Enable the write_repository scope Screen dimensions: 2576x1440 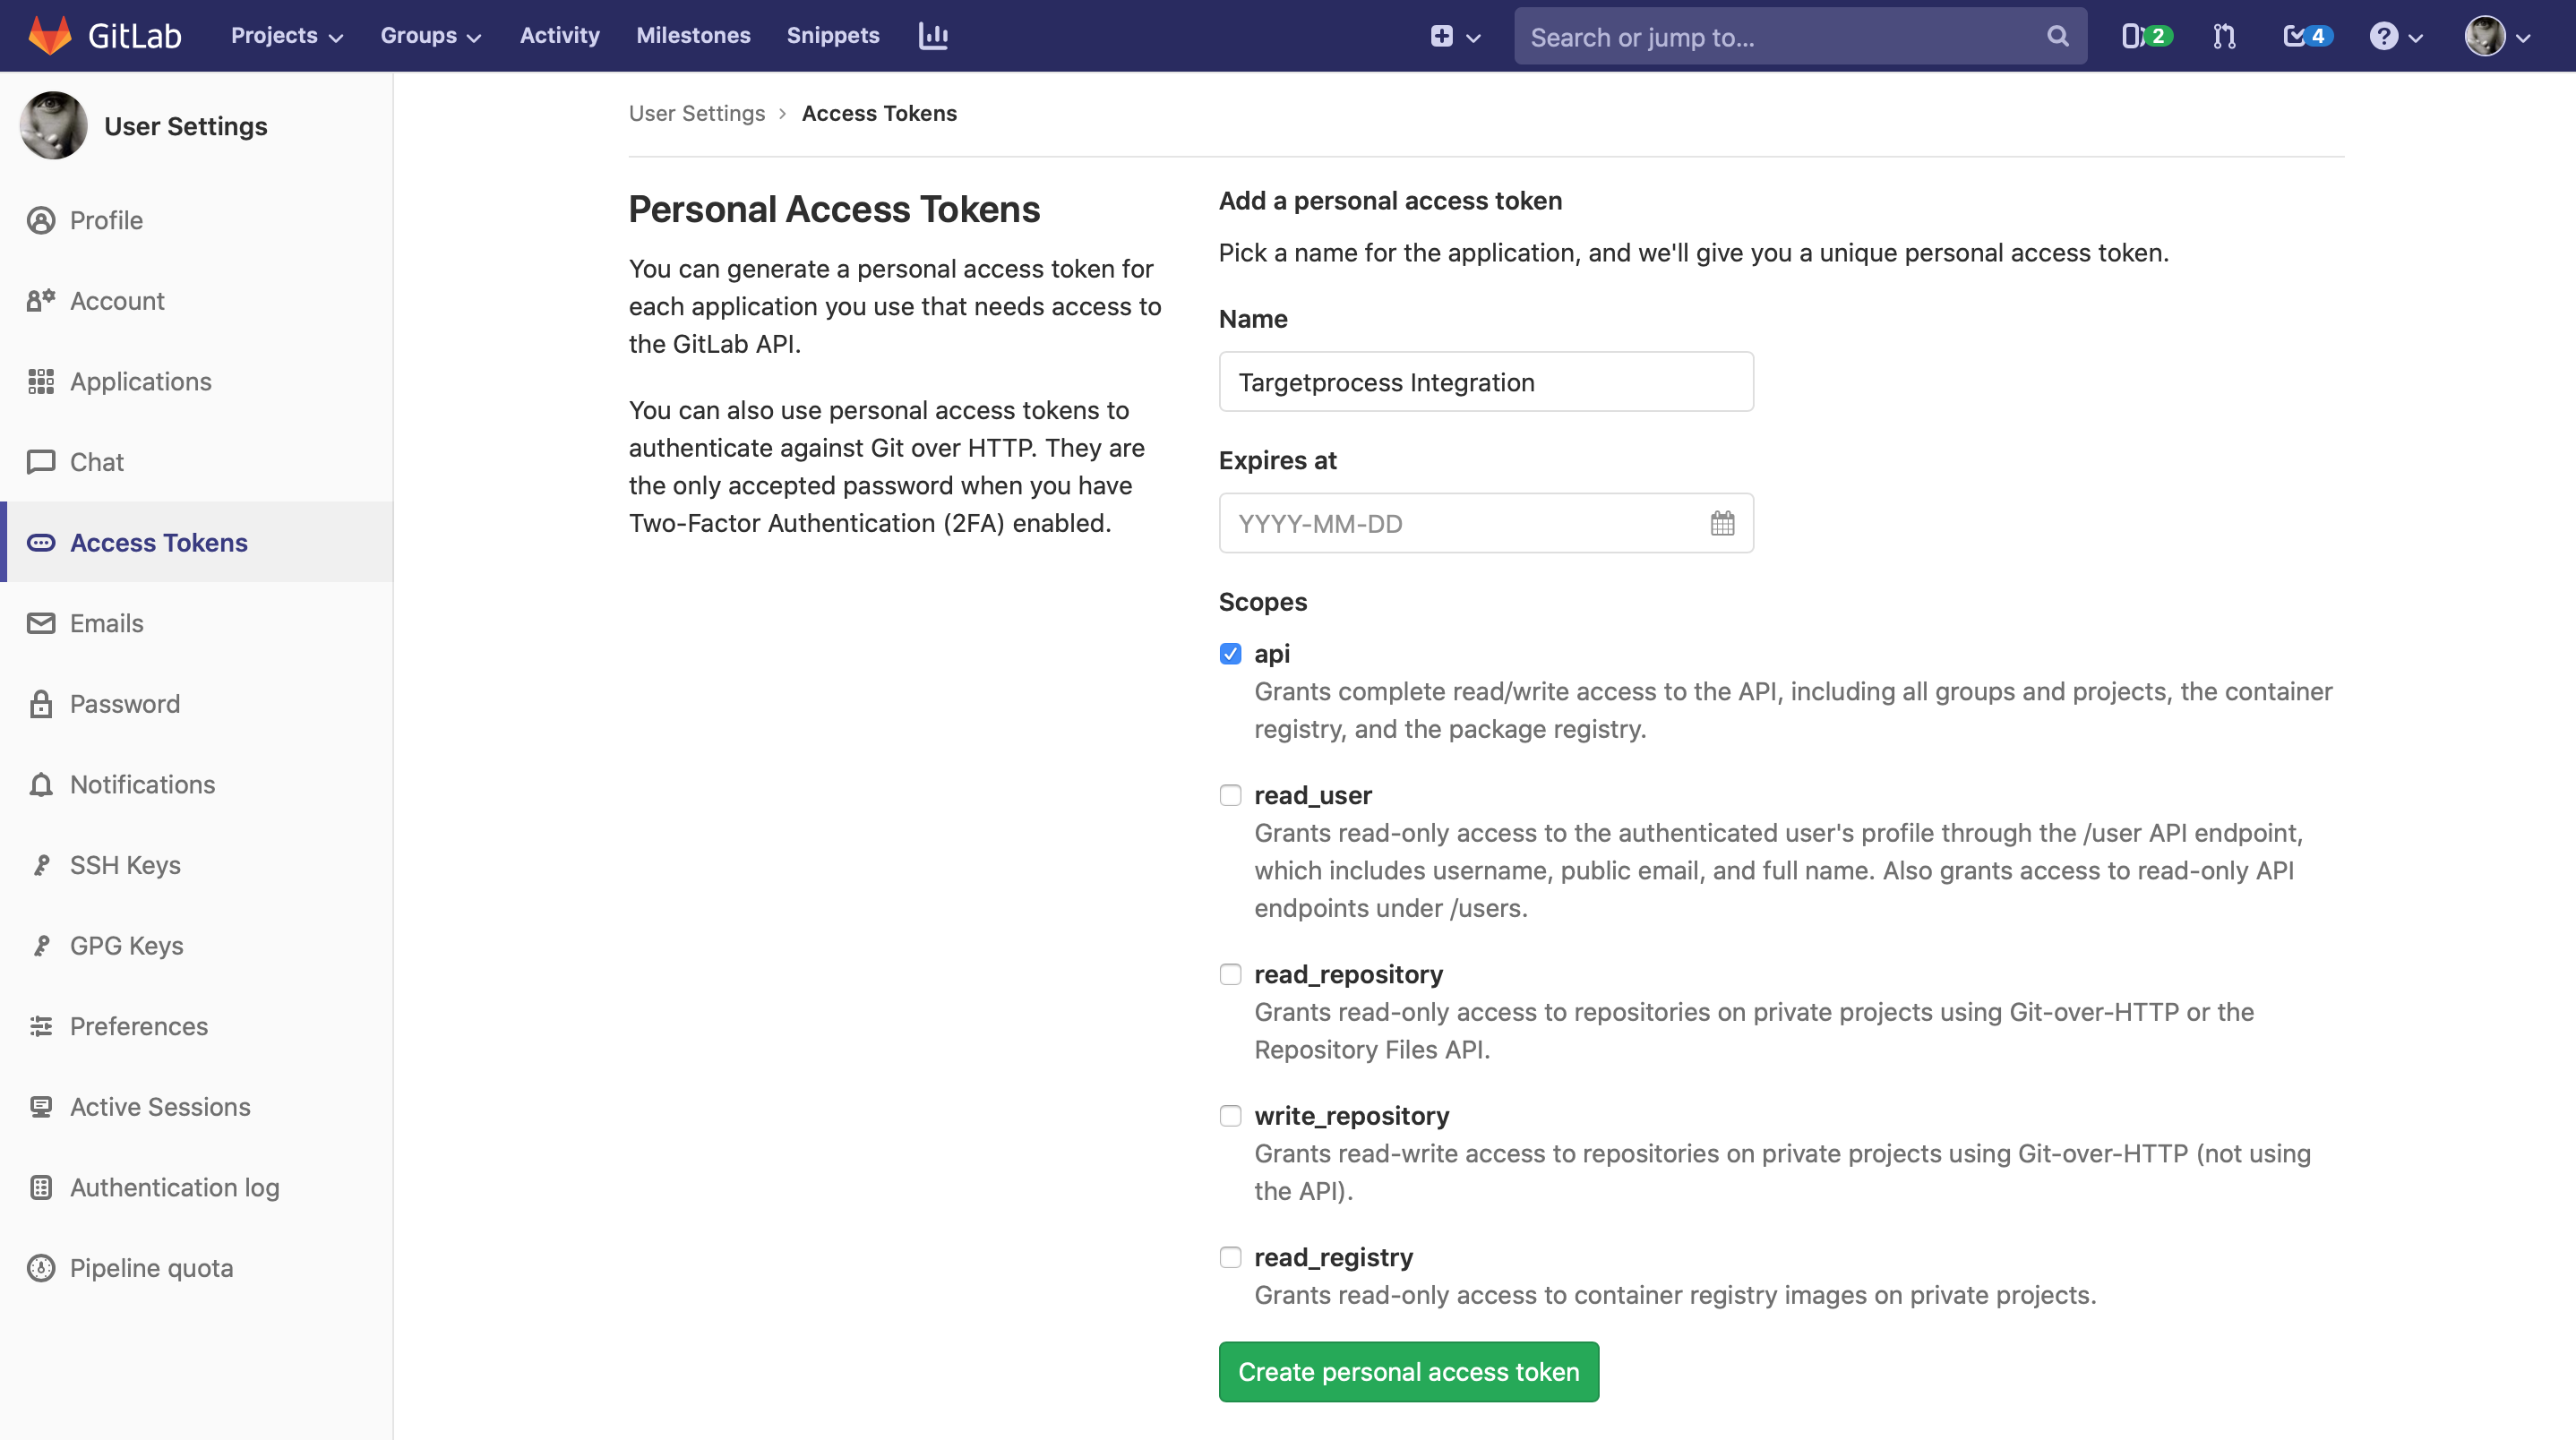pyautogui.click(x=1230, y=1116)
